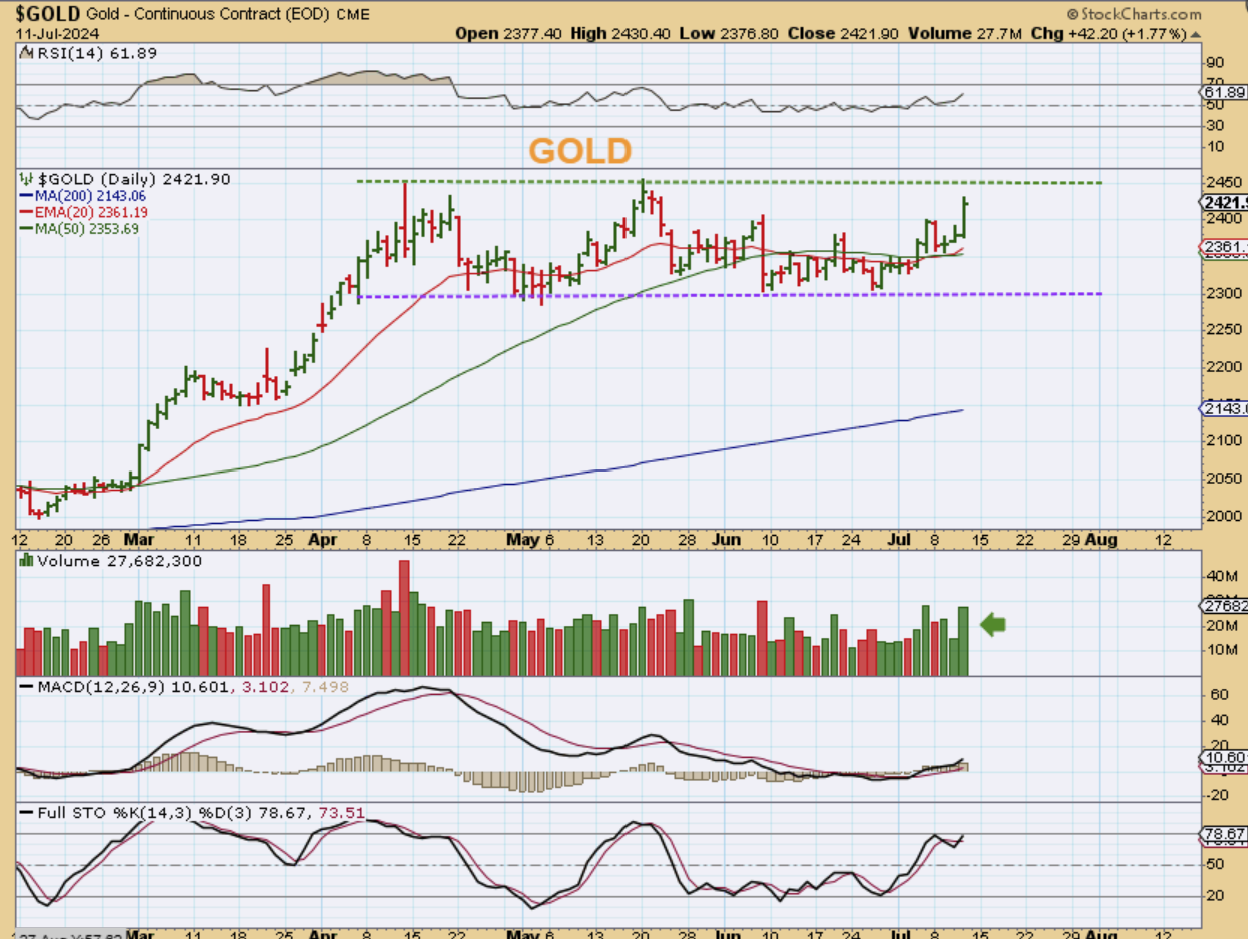Click the $GOLD ticker symbol heading
The image size is (1248, 939).
(x=48, y=14)
